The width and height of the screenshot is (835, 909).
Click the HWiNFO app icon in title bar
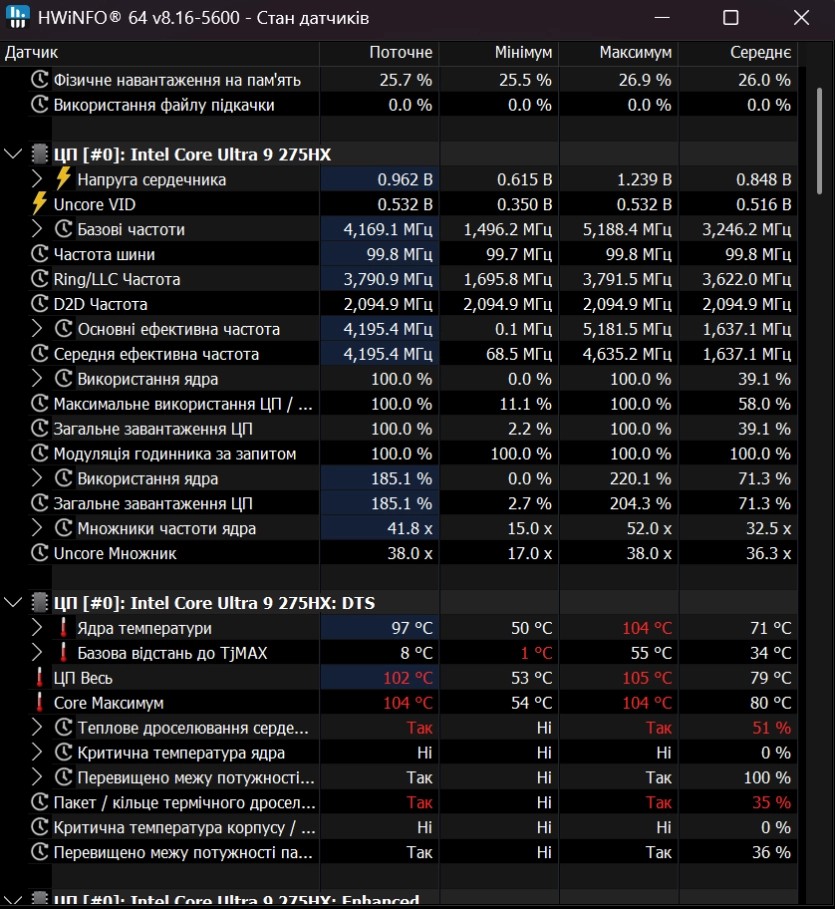tap(18, 18)
